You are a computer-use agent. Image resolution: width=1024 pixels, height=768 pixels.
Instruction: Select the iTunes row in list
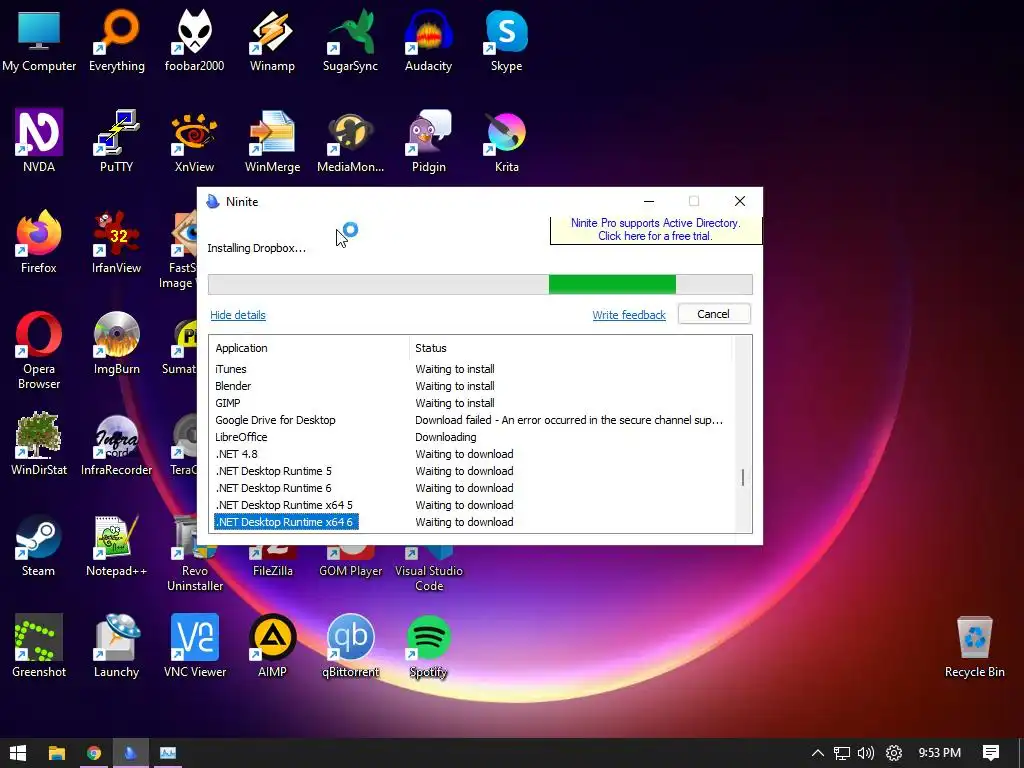click(x=470, y=369)
